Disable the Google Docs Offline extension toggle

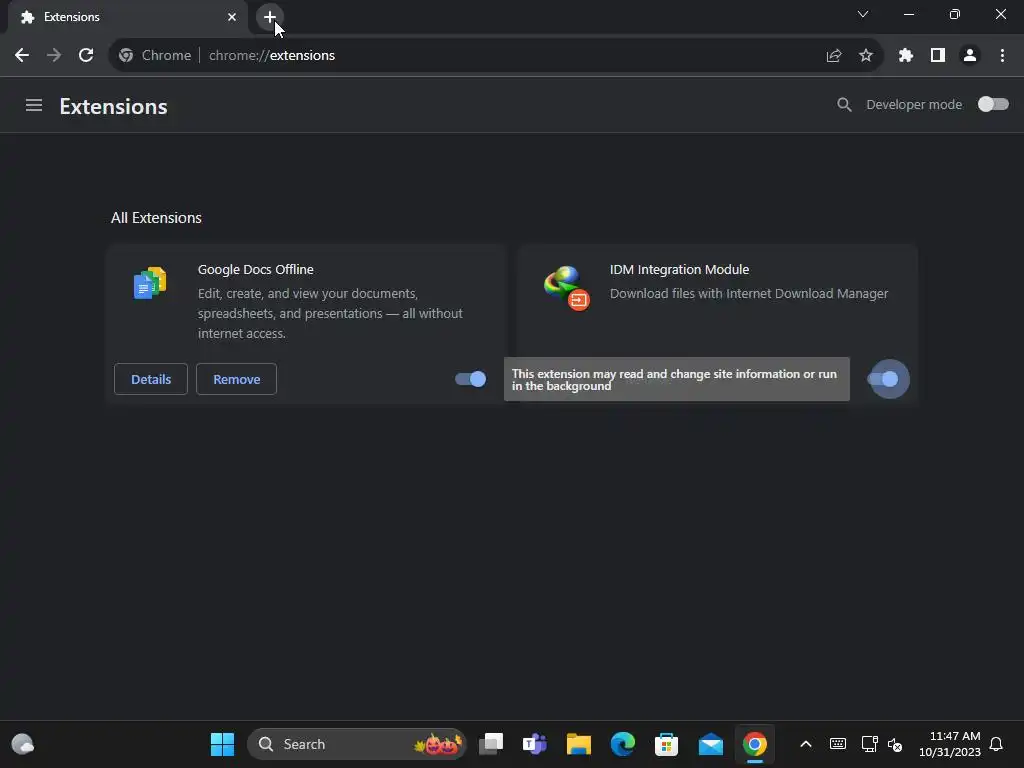[x=470, y=379]
